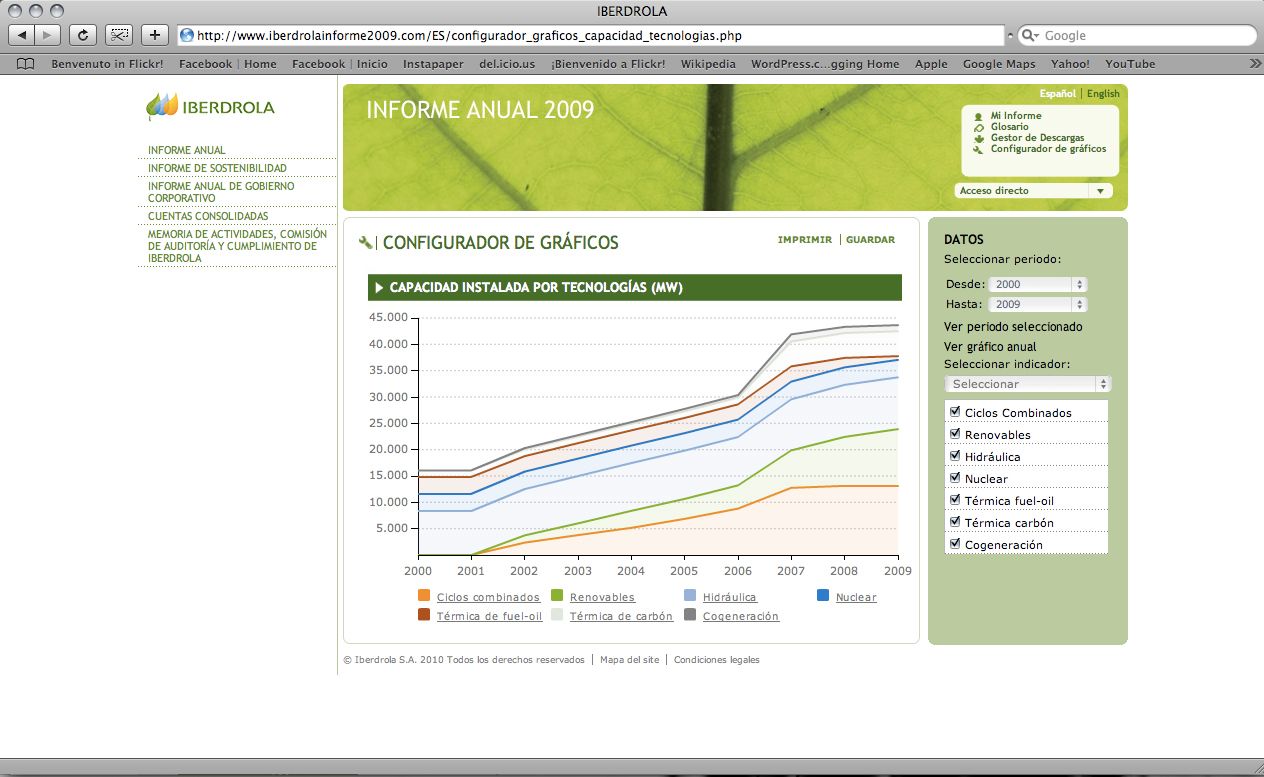The image size is (1264, 777).
Task: Toggle the Nuclear checkbox
Action: click(955, 478)
